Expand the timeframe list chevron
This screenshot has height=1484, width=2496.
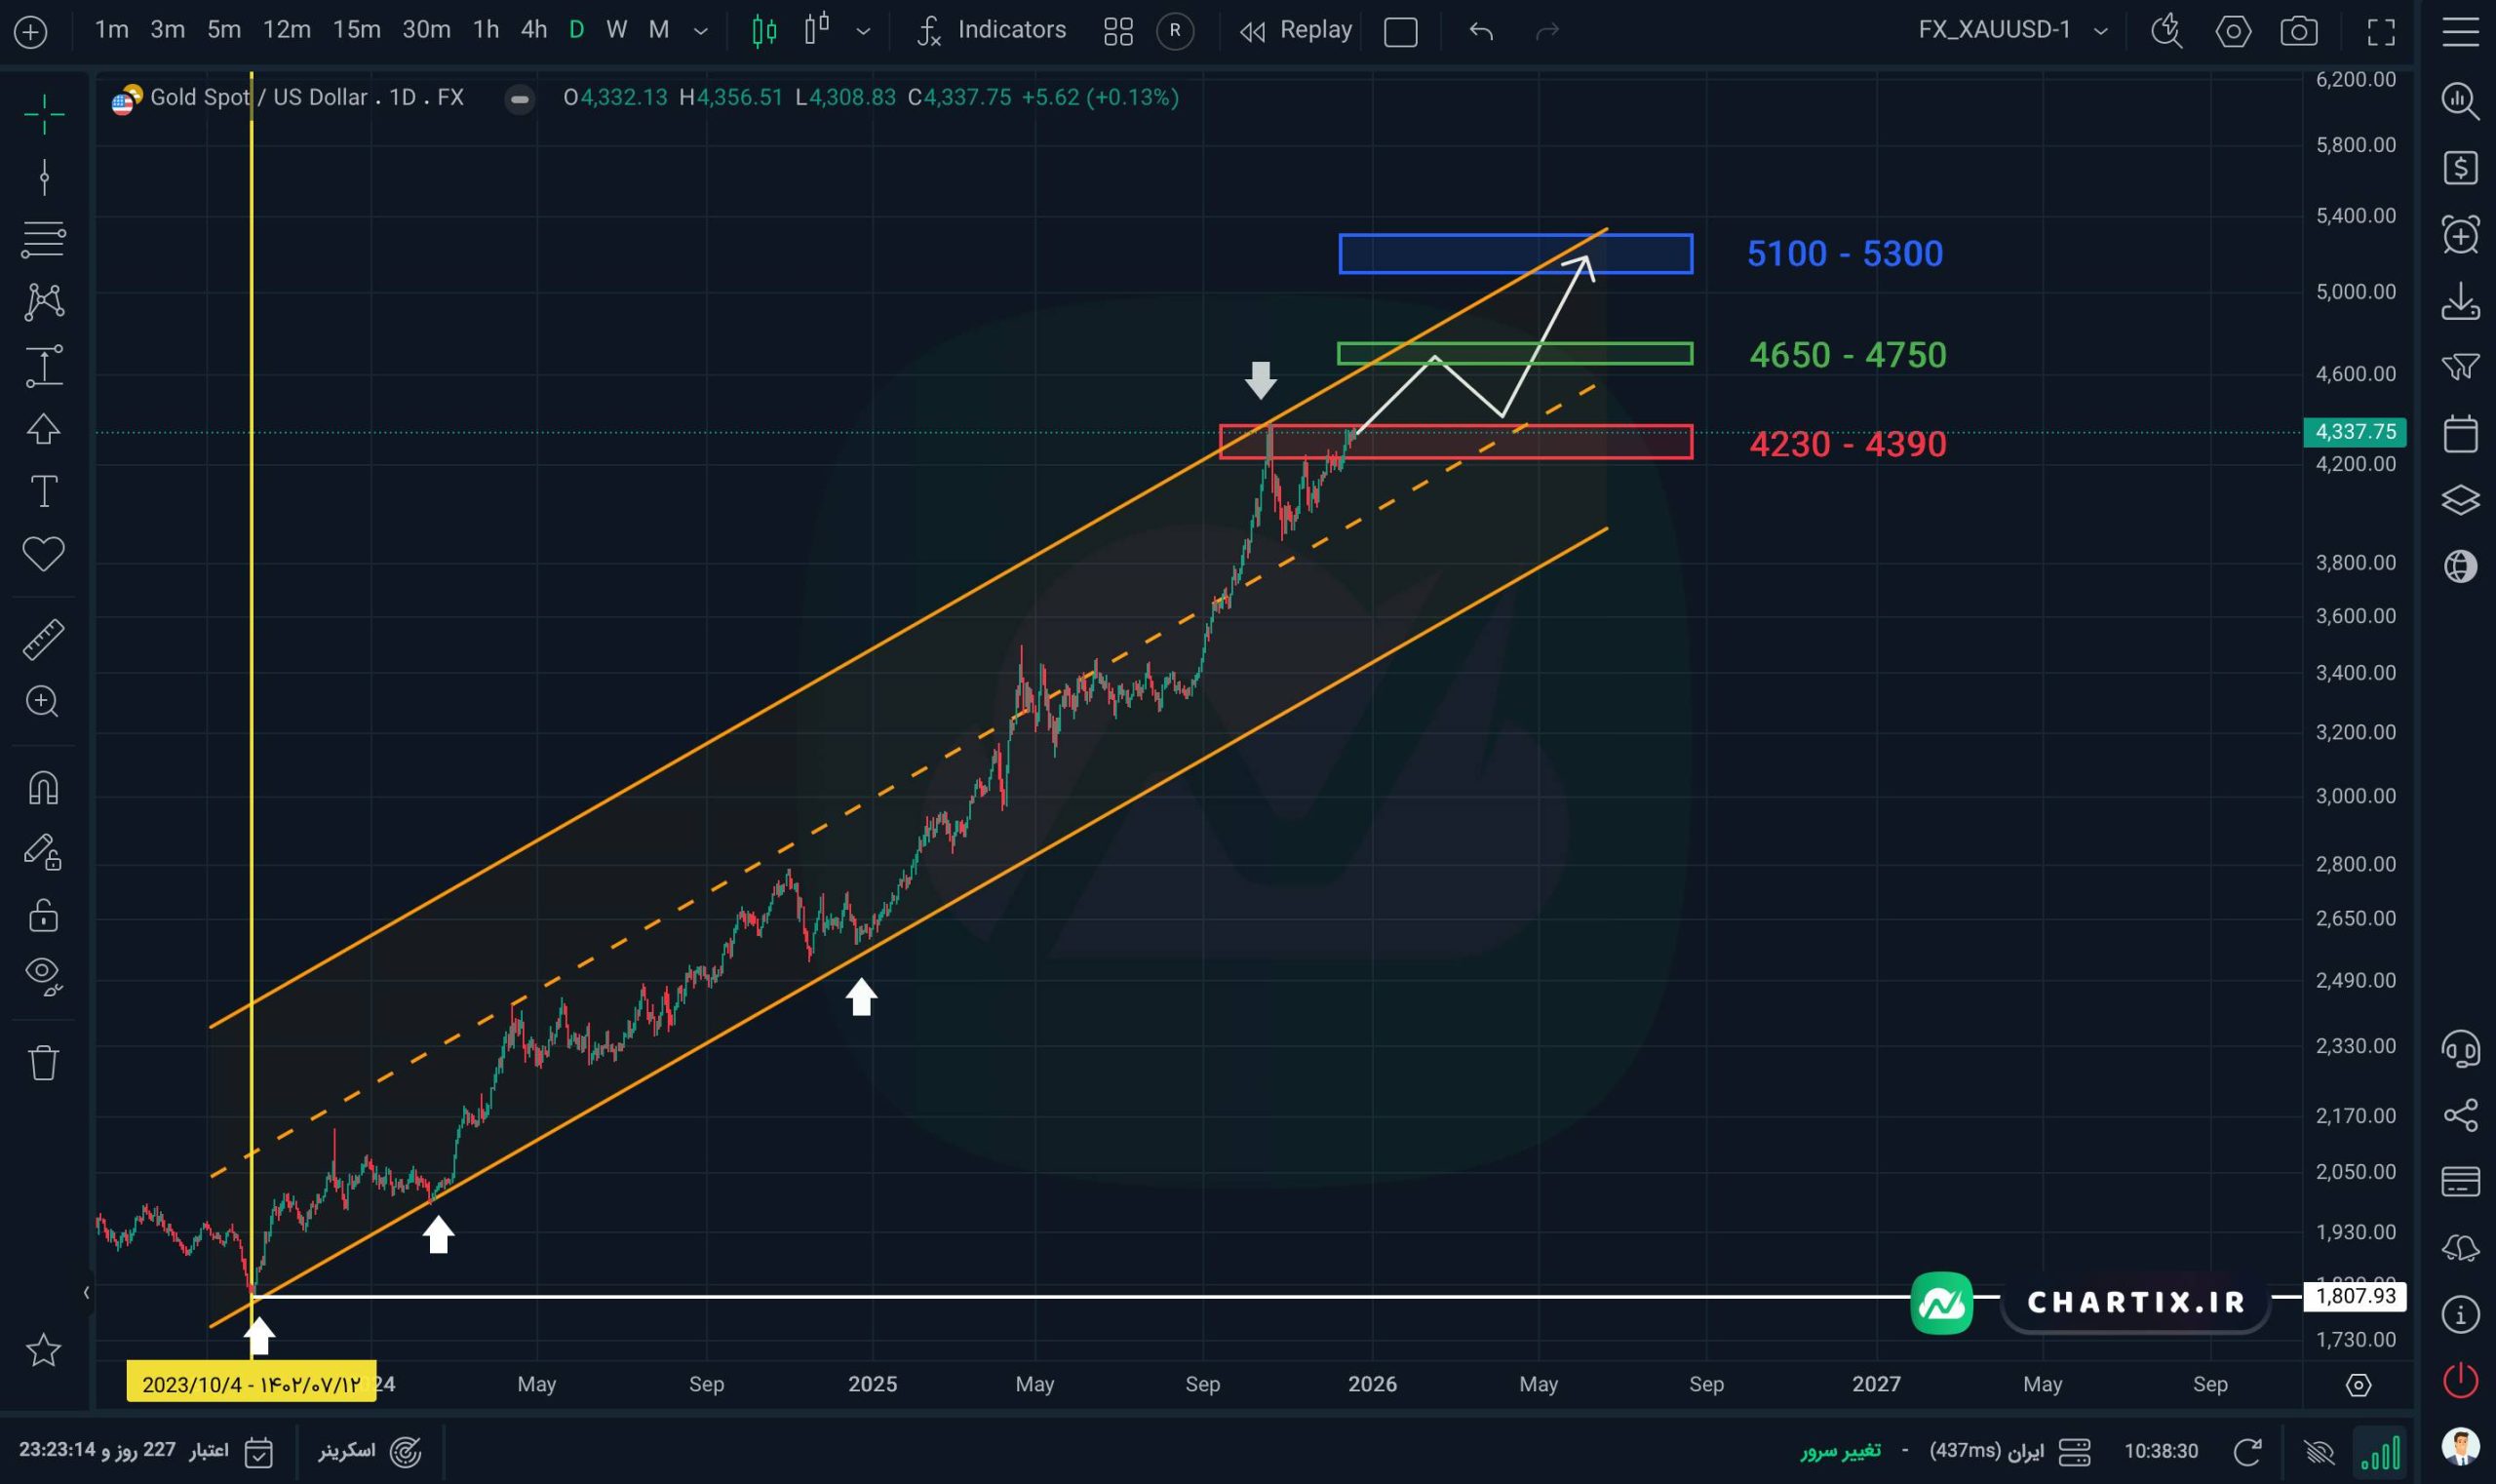tap(701, 31)
